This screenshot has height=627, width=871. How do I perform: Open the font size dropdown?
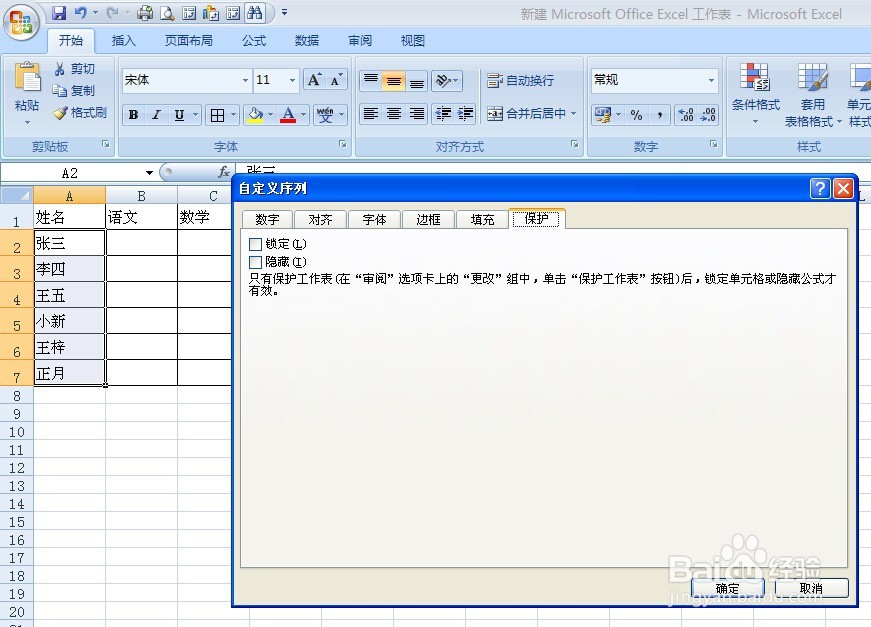[291, 80]
